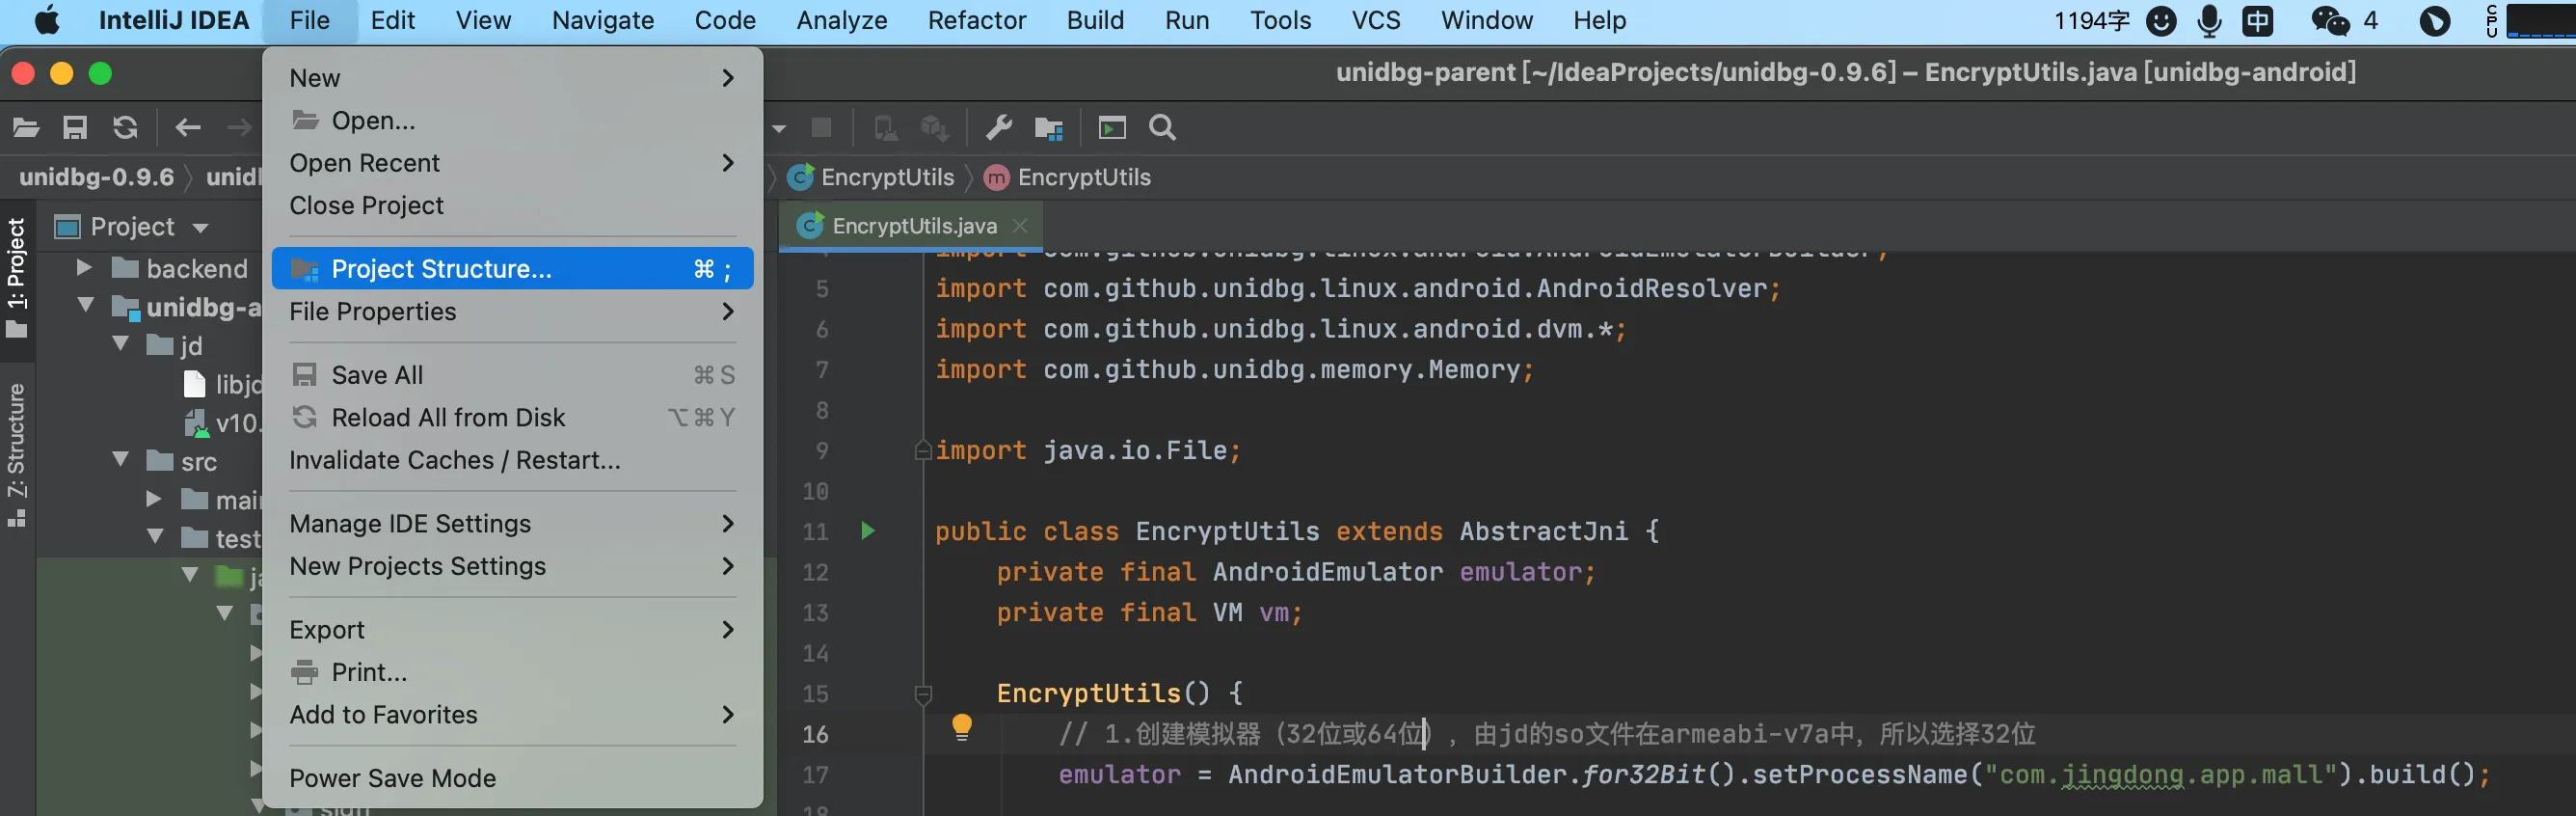Collapse the unidbg-a module tree node

[86, 305]
